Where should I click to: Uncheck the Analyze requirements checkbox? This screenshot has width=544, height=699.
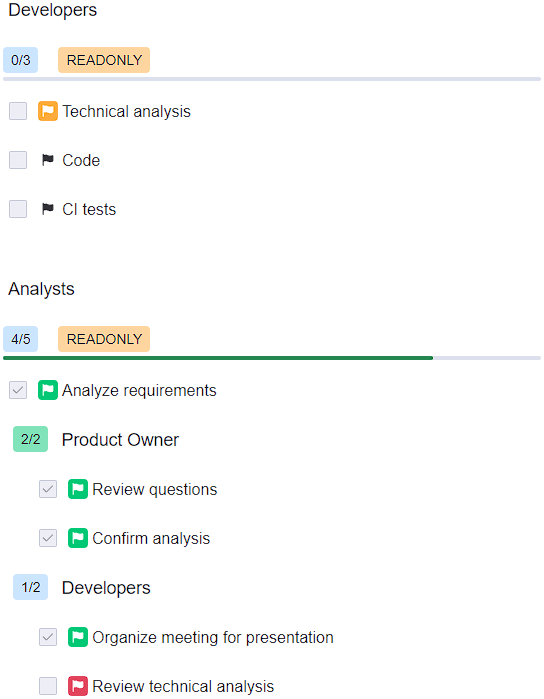tap(18, 390)
